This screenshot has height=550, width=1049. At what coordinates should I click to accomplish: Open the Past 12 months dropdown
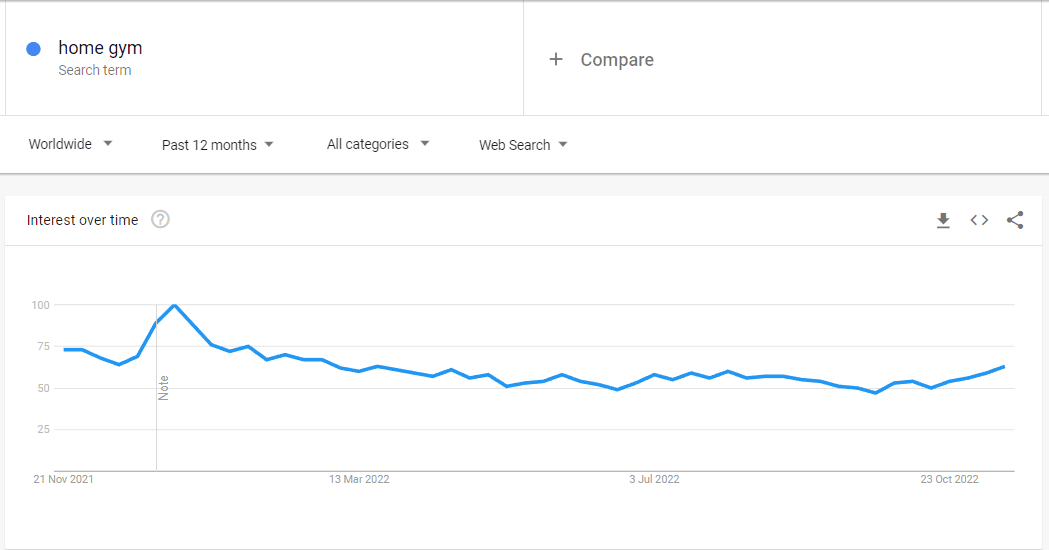point(217,145)
